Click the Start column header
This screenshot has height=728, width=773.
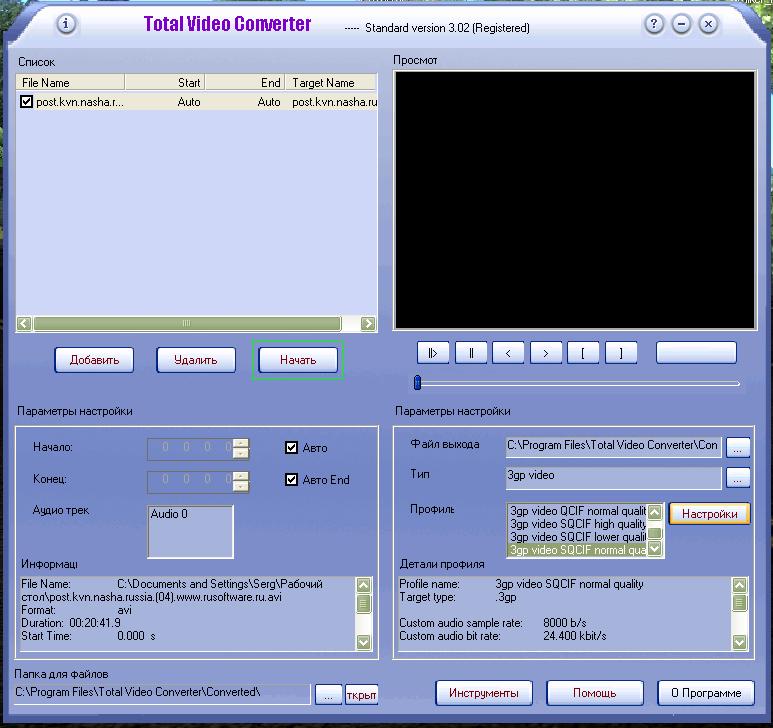pos(165,82)
